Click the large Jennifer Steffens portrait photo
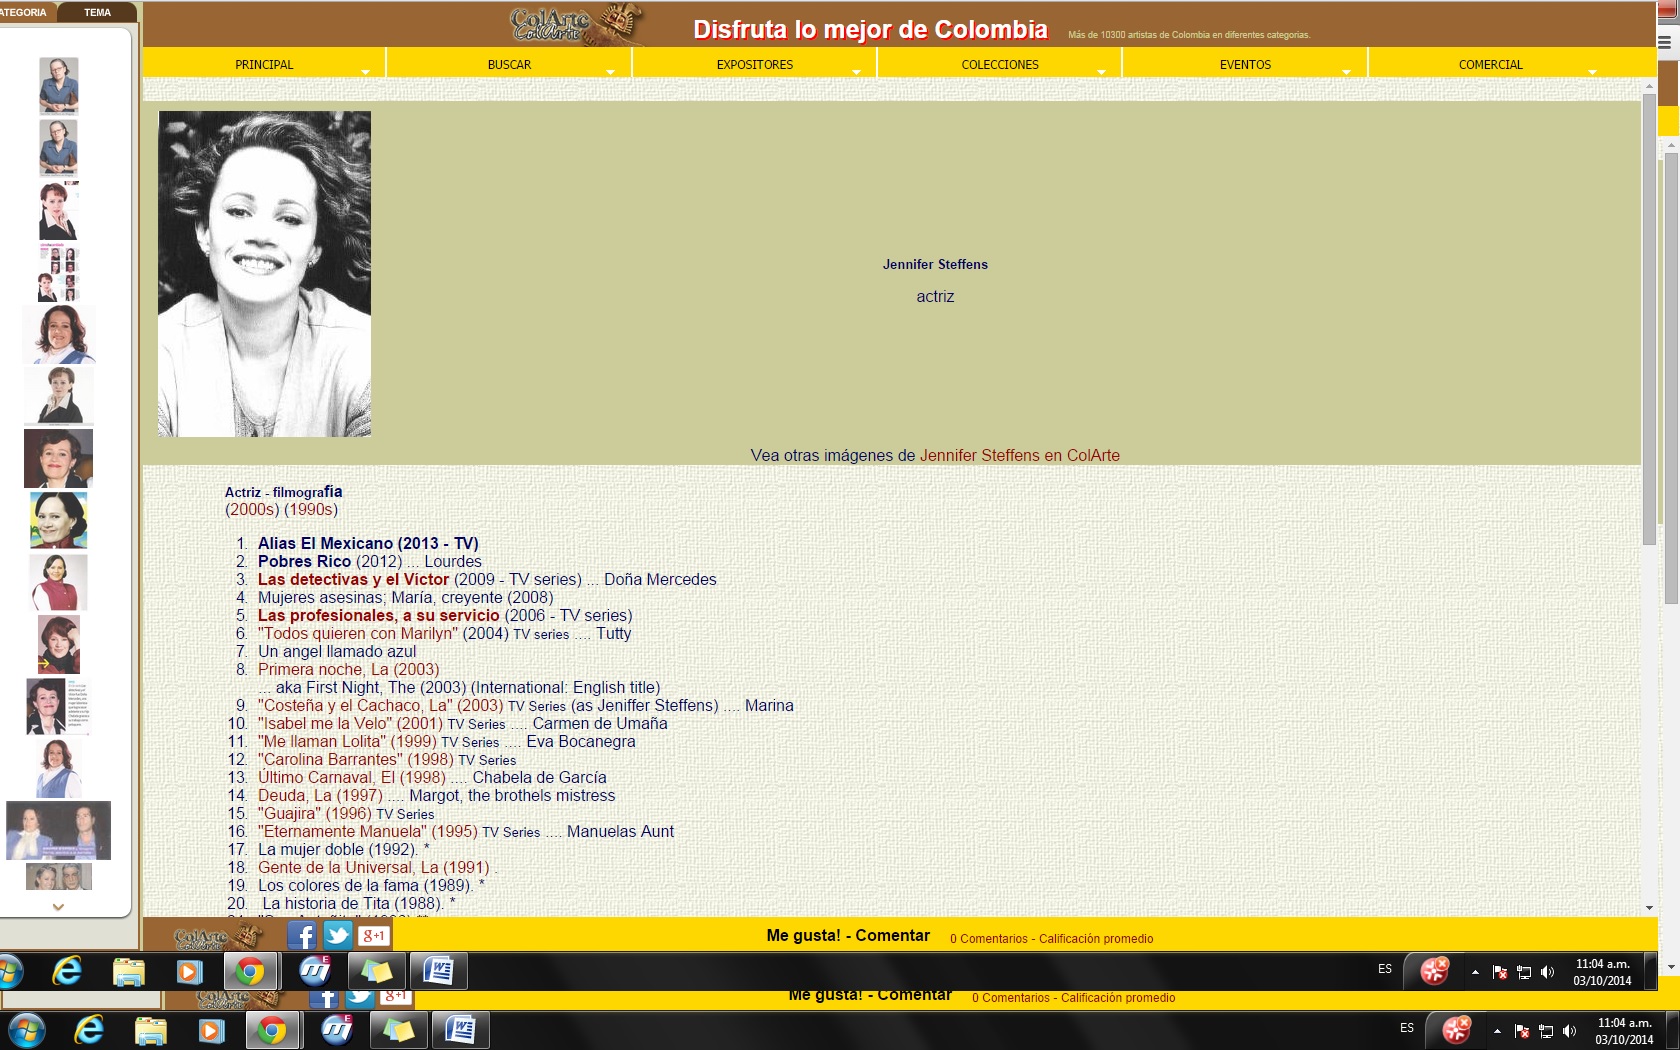1680x1050 pixels. (x=264, y=274)
